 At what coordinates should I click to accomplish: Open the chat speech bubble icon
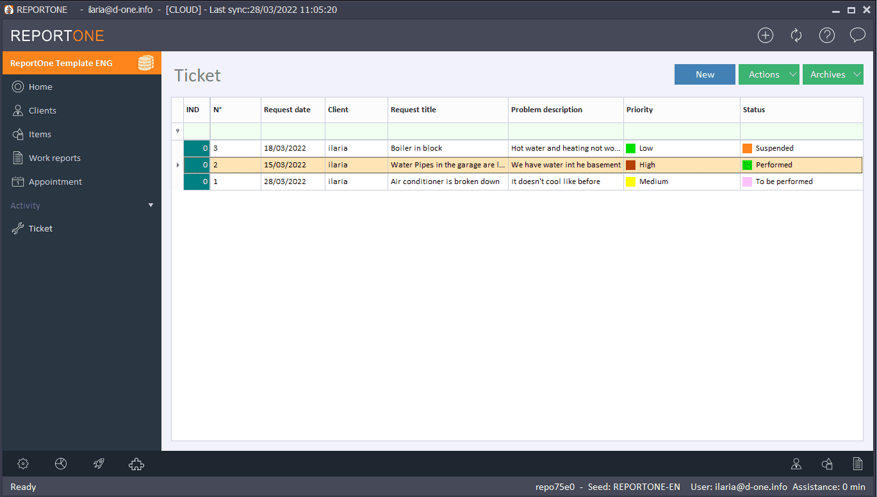coord(857,35)
